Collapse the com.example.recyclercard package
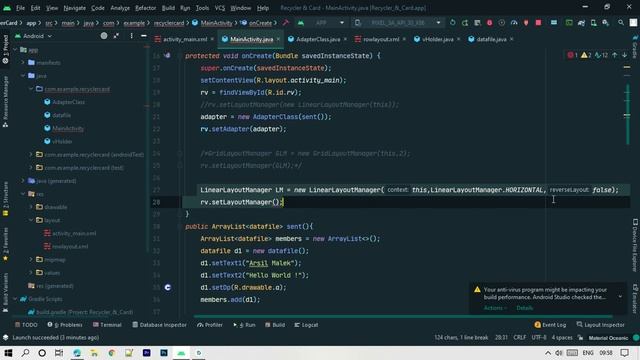Screen dimensions: 640x360 31,89
